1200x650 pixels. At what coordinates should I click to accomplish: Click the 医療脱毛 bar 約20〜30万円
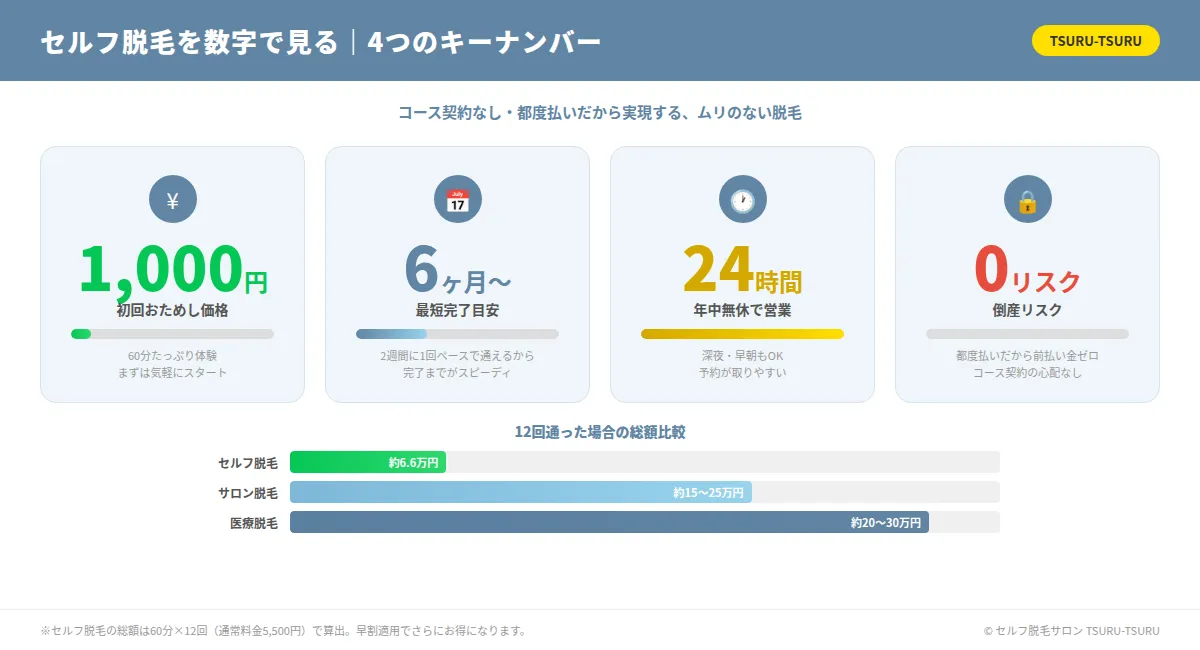coord(609,522)
